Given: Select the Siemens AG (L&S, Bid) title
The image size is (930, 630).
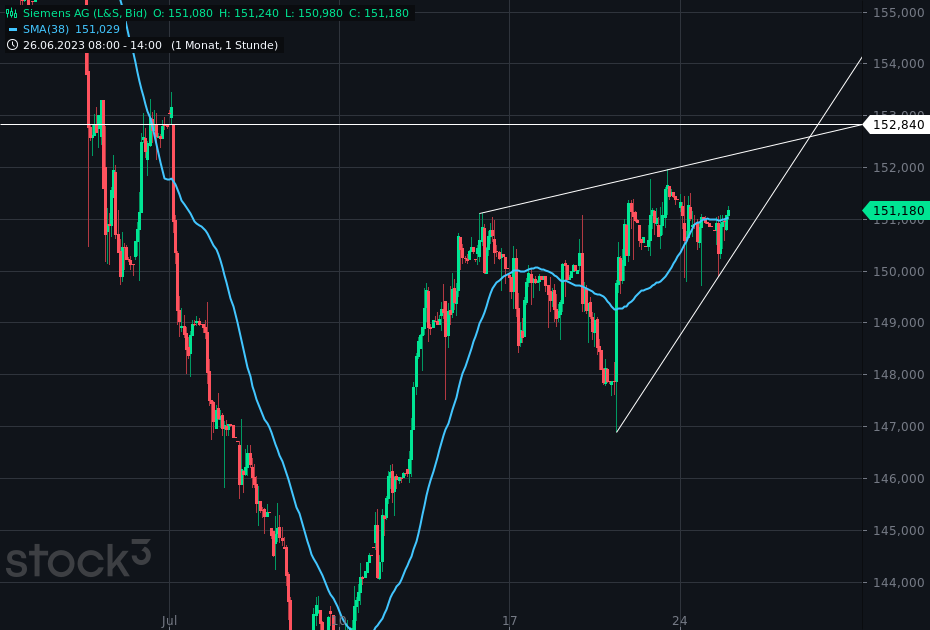Looking at the screenshot, I should [x=85, y=13].
